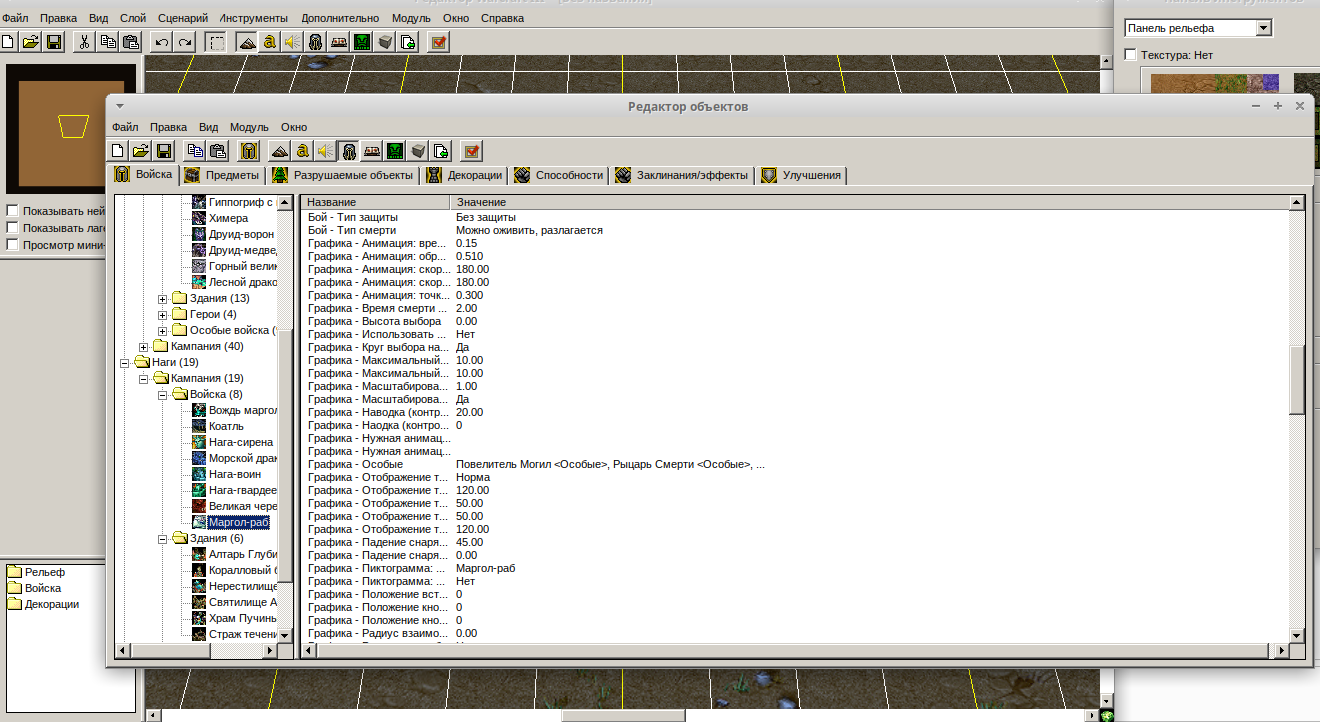Viewport: 1320px width, 722px height.
Task: Redo the action in main toolbar
Action: [185, 42]
